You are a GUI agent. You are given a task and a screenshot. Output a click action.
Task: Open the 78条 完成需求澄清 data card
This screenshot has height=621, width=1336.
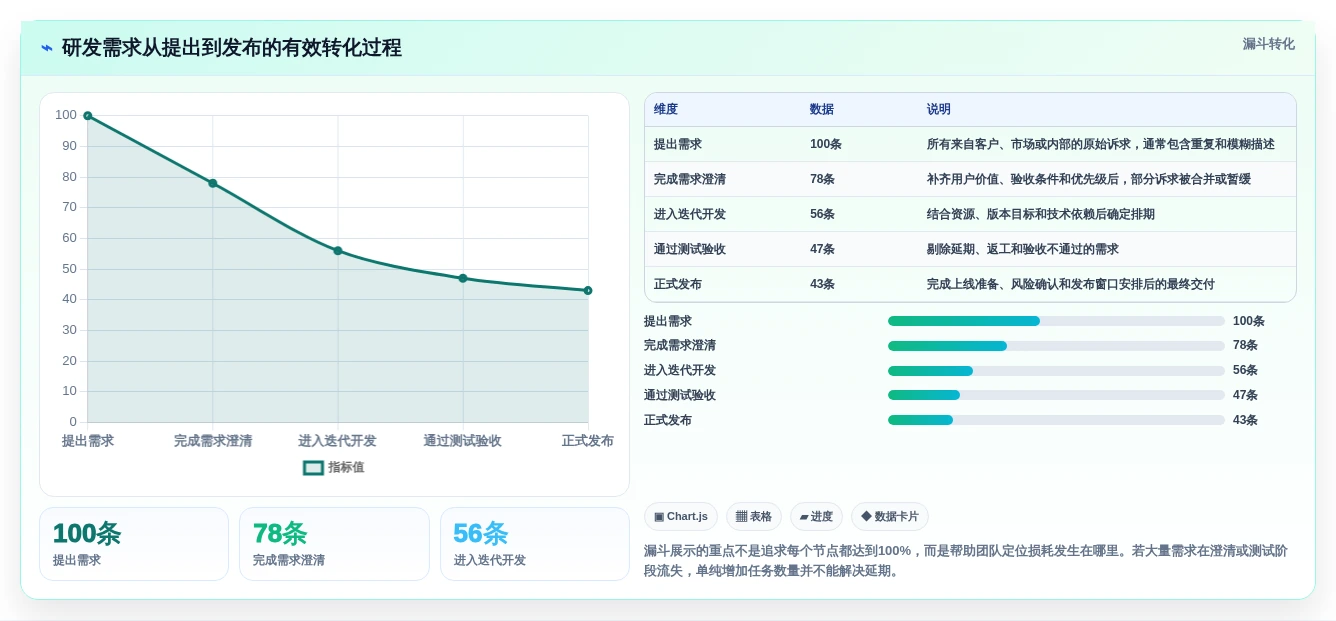[334, 544]
